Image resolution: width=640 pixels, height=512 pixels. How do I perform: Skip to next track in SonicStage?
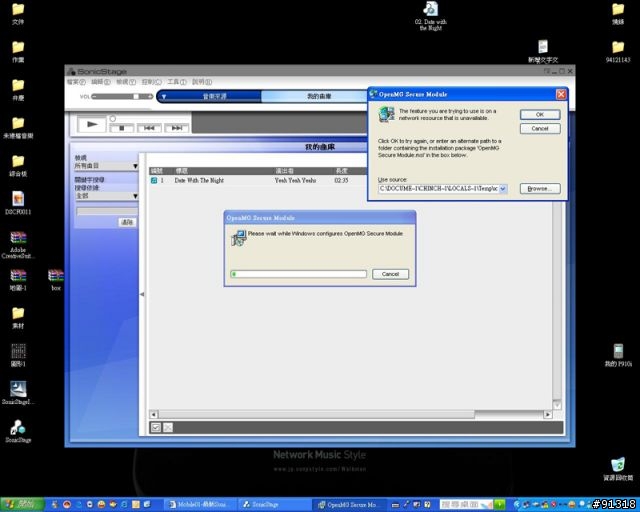[x=176, y=128]
